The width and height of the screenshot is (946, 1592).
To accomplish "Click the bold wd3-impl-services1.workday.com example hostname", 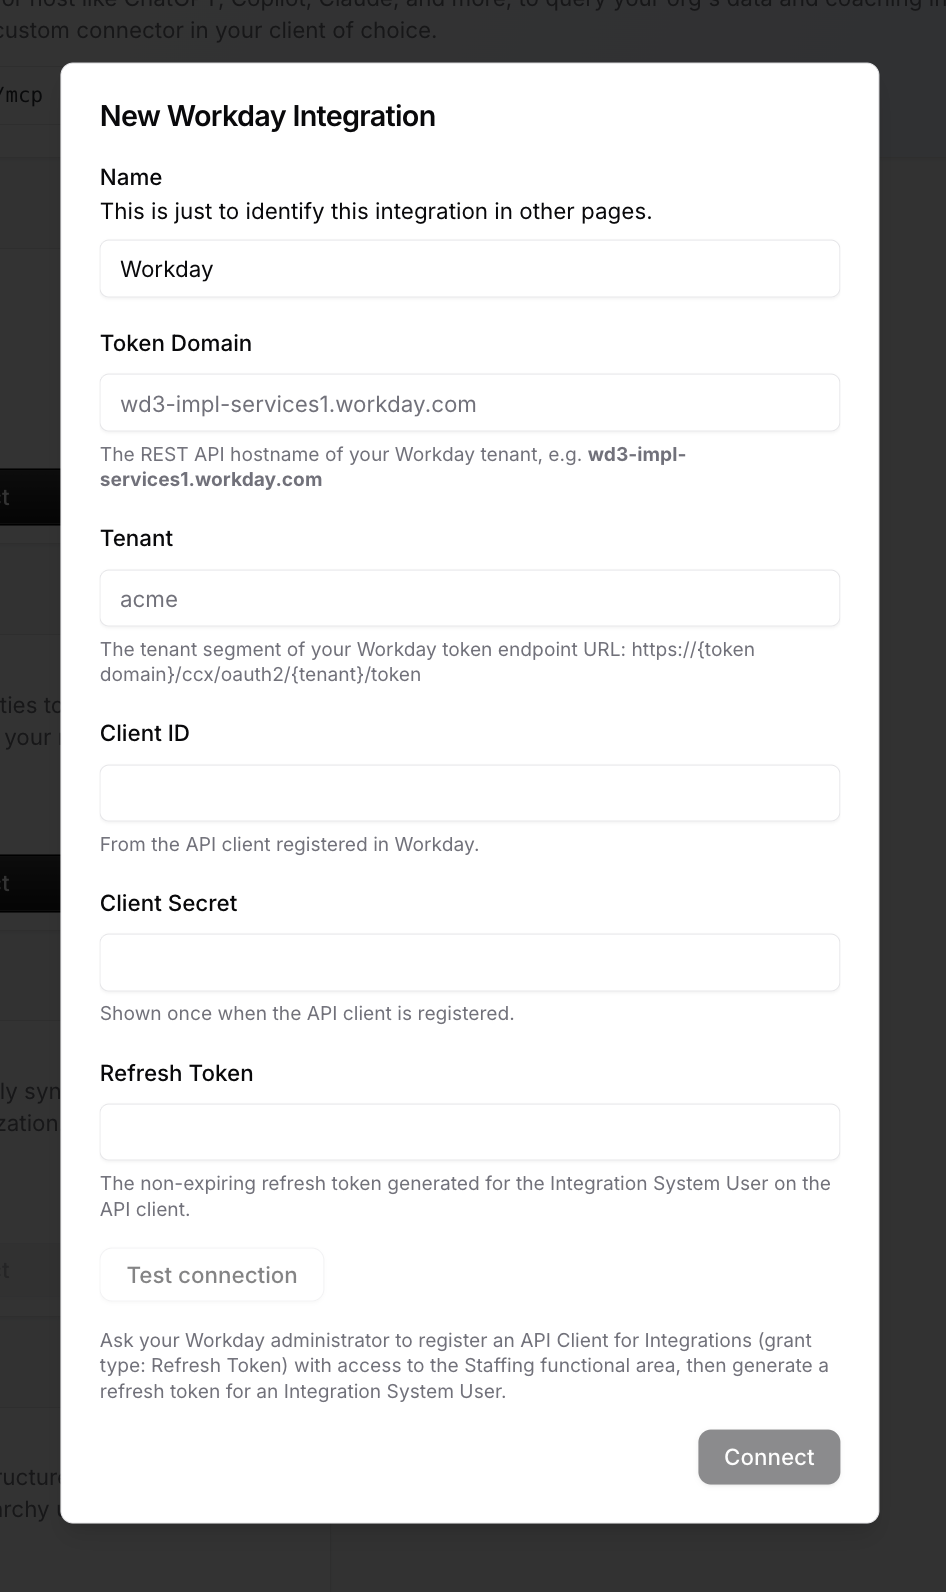I will 393,467.
